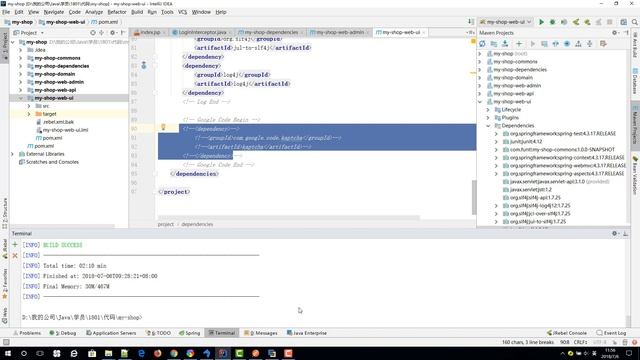Hide Terminal panel icon

pos(625,233)
